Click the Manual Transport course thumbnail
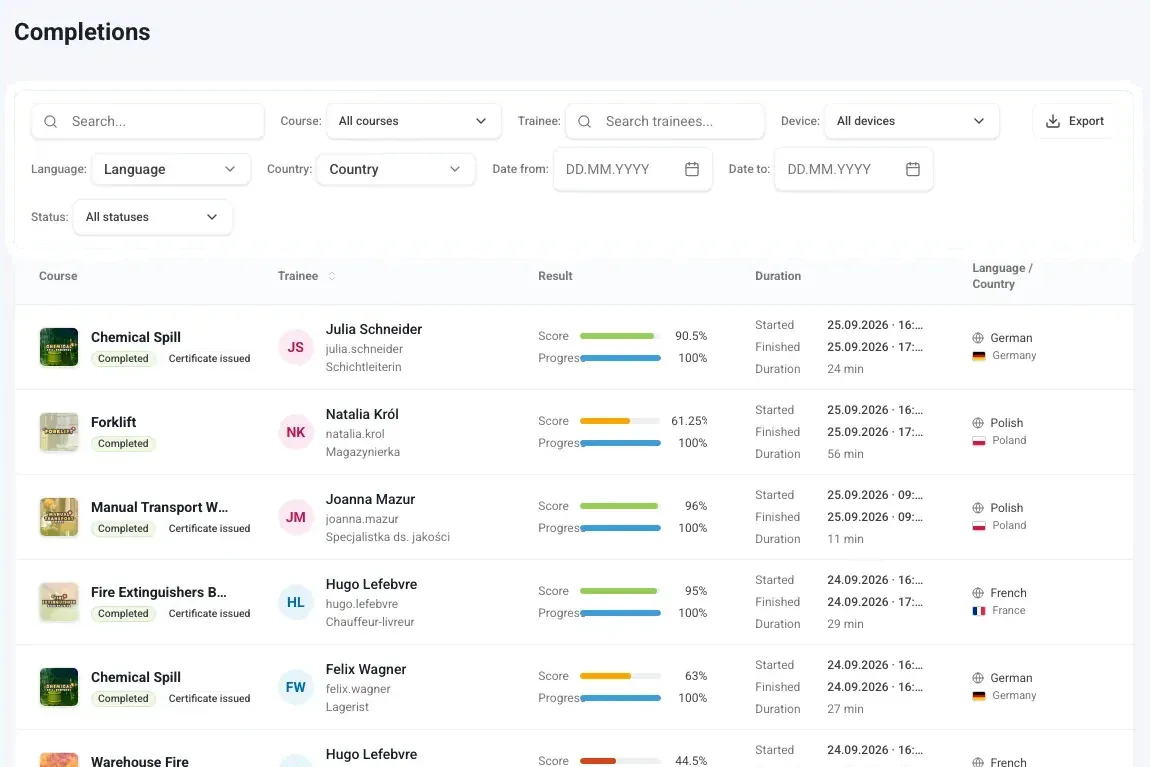Viewport: 1150px width, 767px height. pyautogui.click(x=59, y=517)
